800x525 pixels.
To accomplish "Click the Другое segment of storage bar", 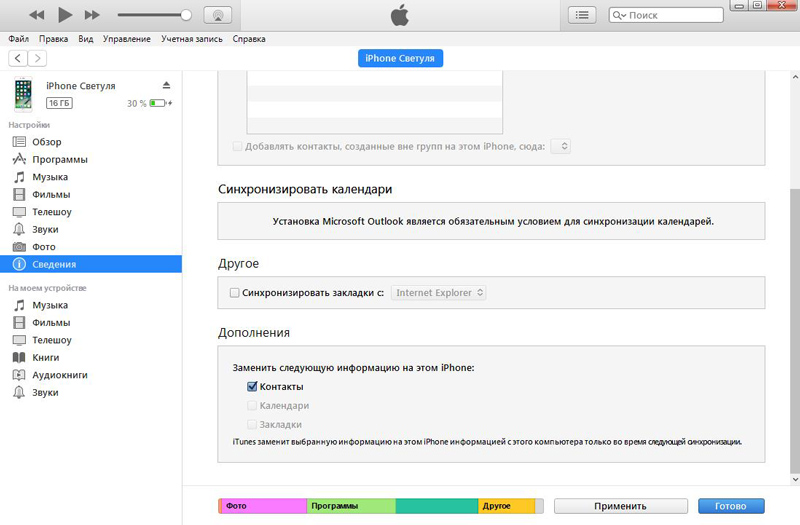I will pos(506,506).
